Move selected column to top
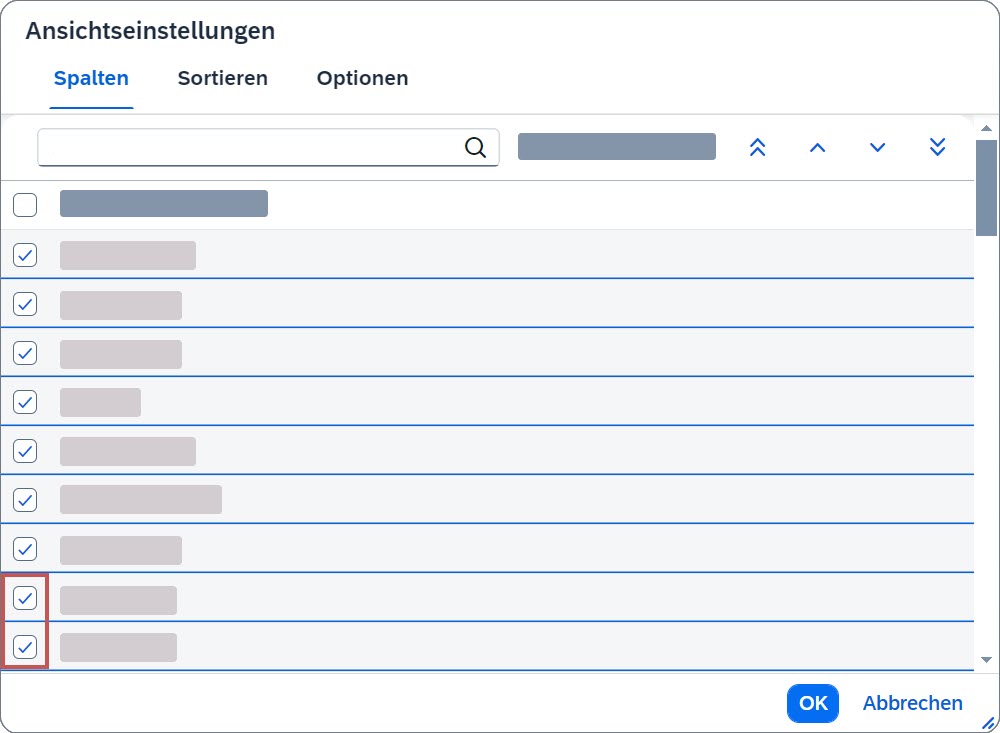The image size is (1000, 733). [x=758, y=148]
